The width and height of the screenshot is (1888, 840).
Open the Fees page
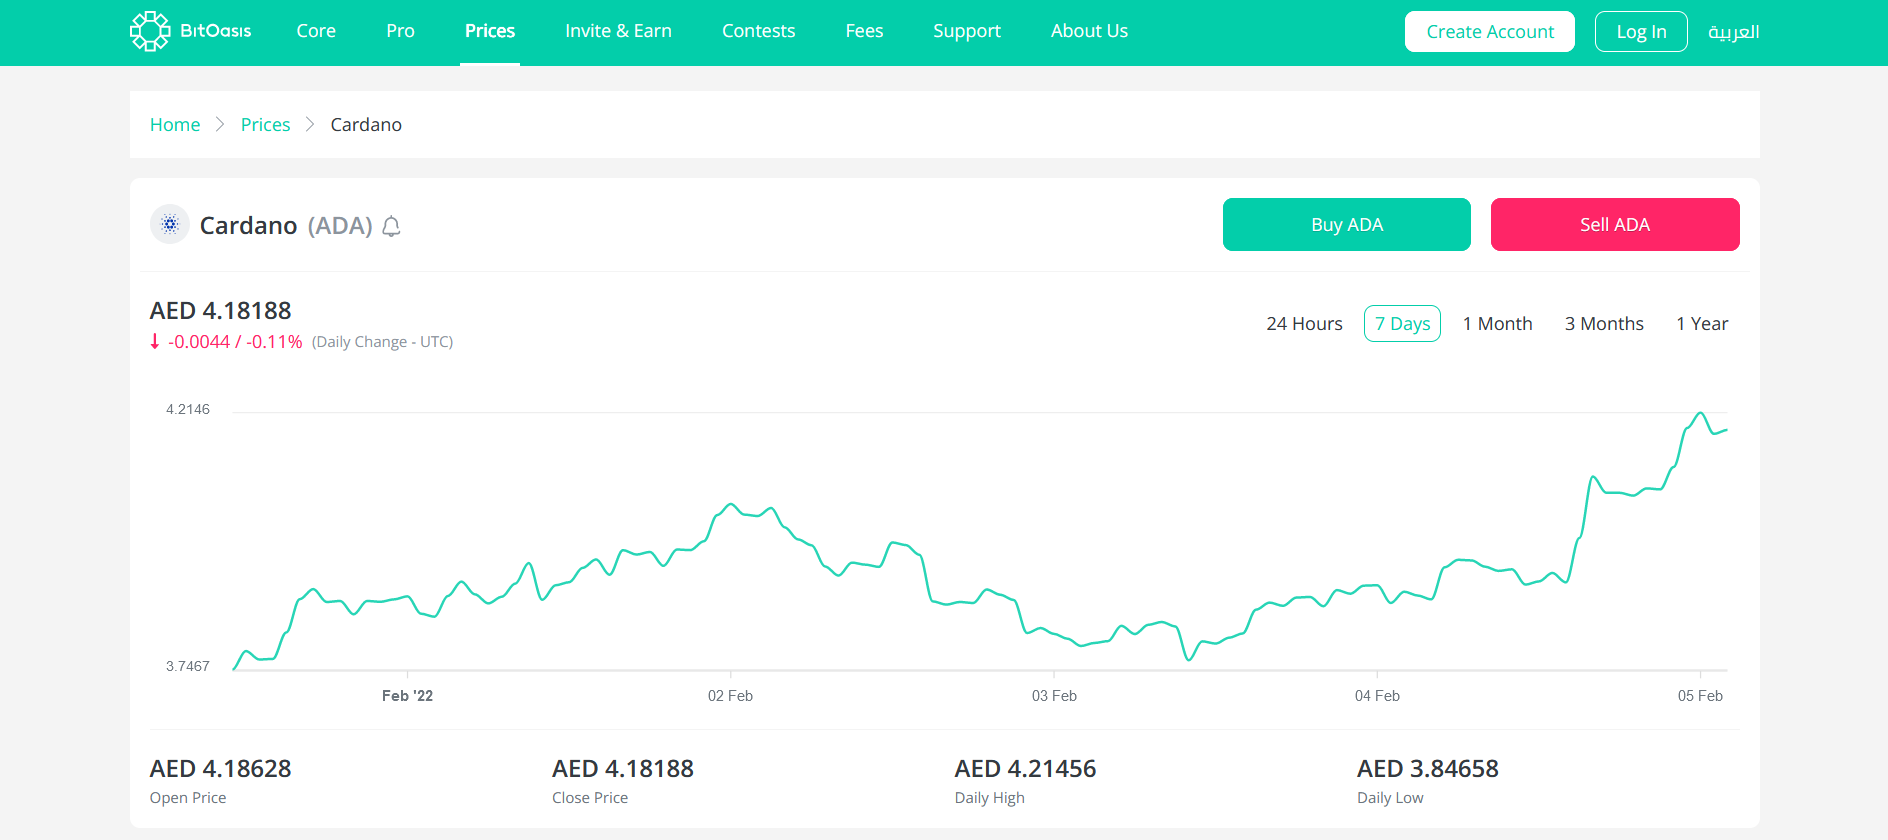tap(864, 31)
